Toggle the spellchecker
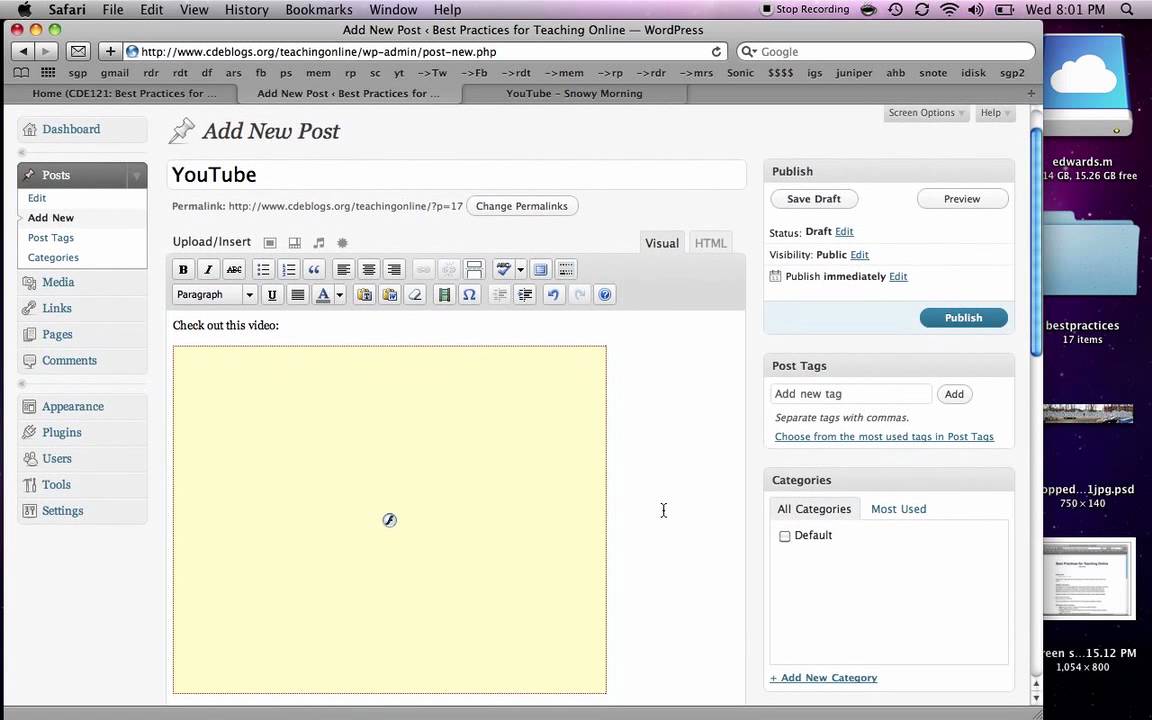1152x720 pixels. [503, 270]
